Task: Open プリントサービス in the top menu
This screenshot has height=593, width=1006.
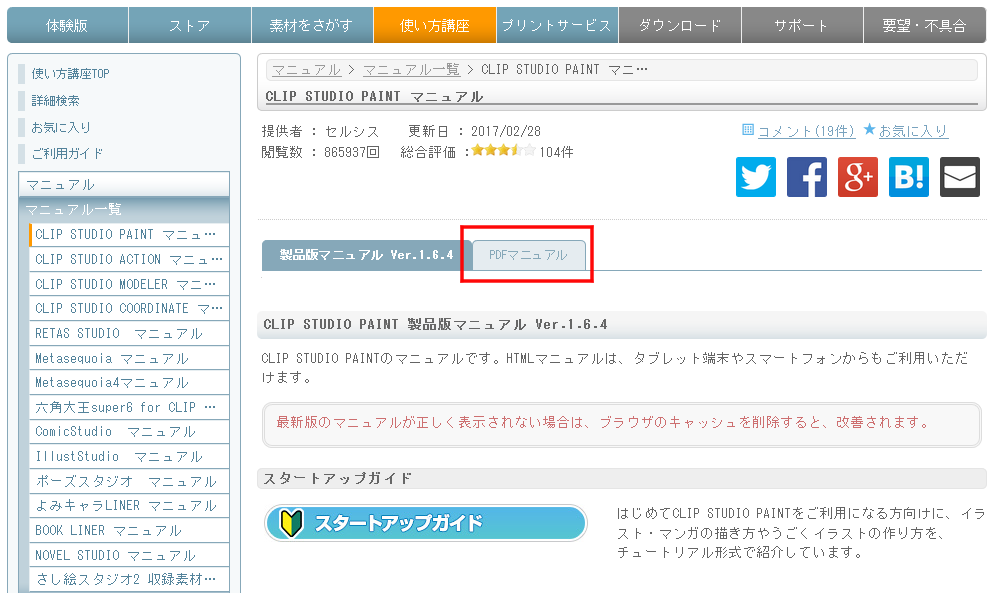Action: 557,26
